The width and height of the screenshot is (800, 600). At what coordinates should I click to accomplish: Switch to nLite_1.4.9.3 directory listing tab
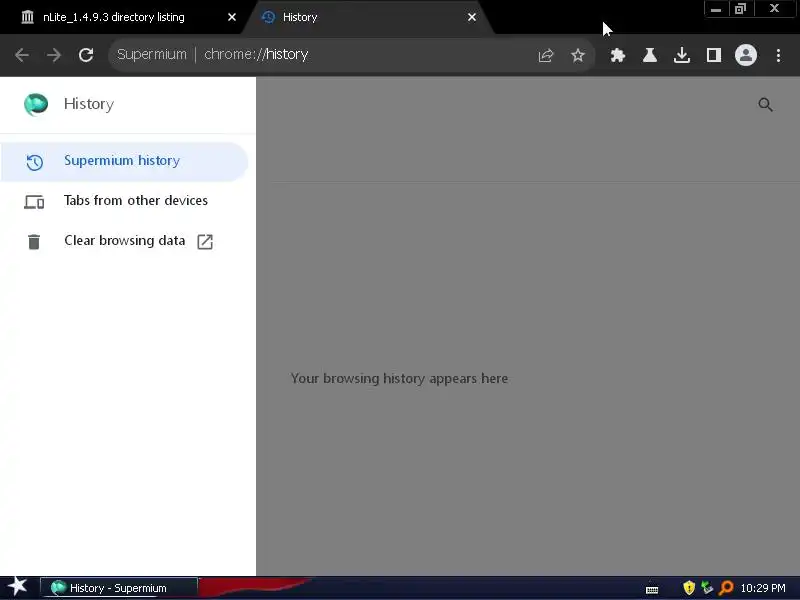click(x=124, y=17)
